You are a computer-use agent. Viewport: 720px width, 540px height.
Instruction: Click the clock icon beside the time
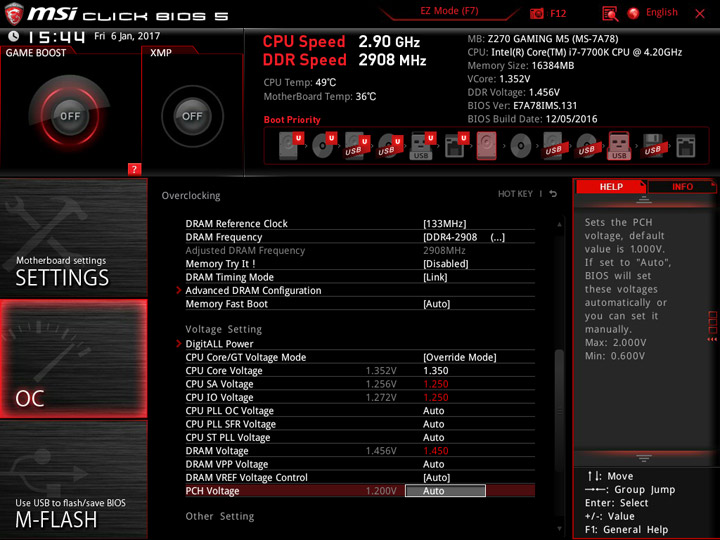coord(14,36)
